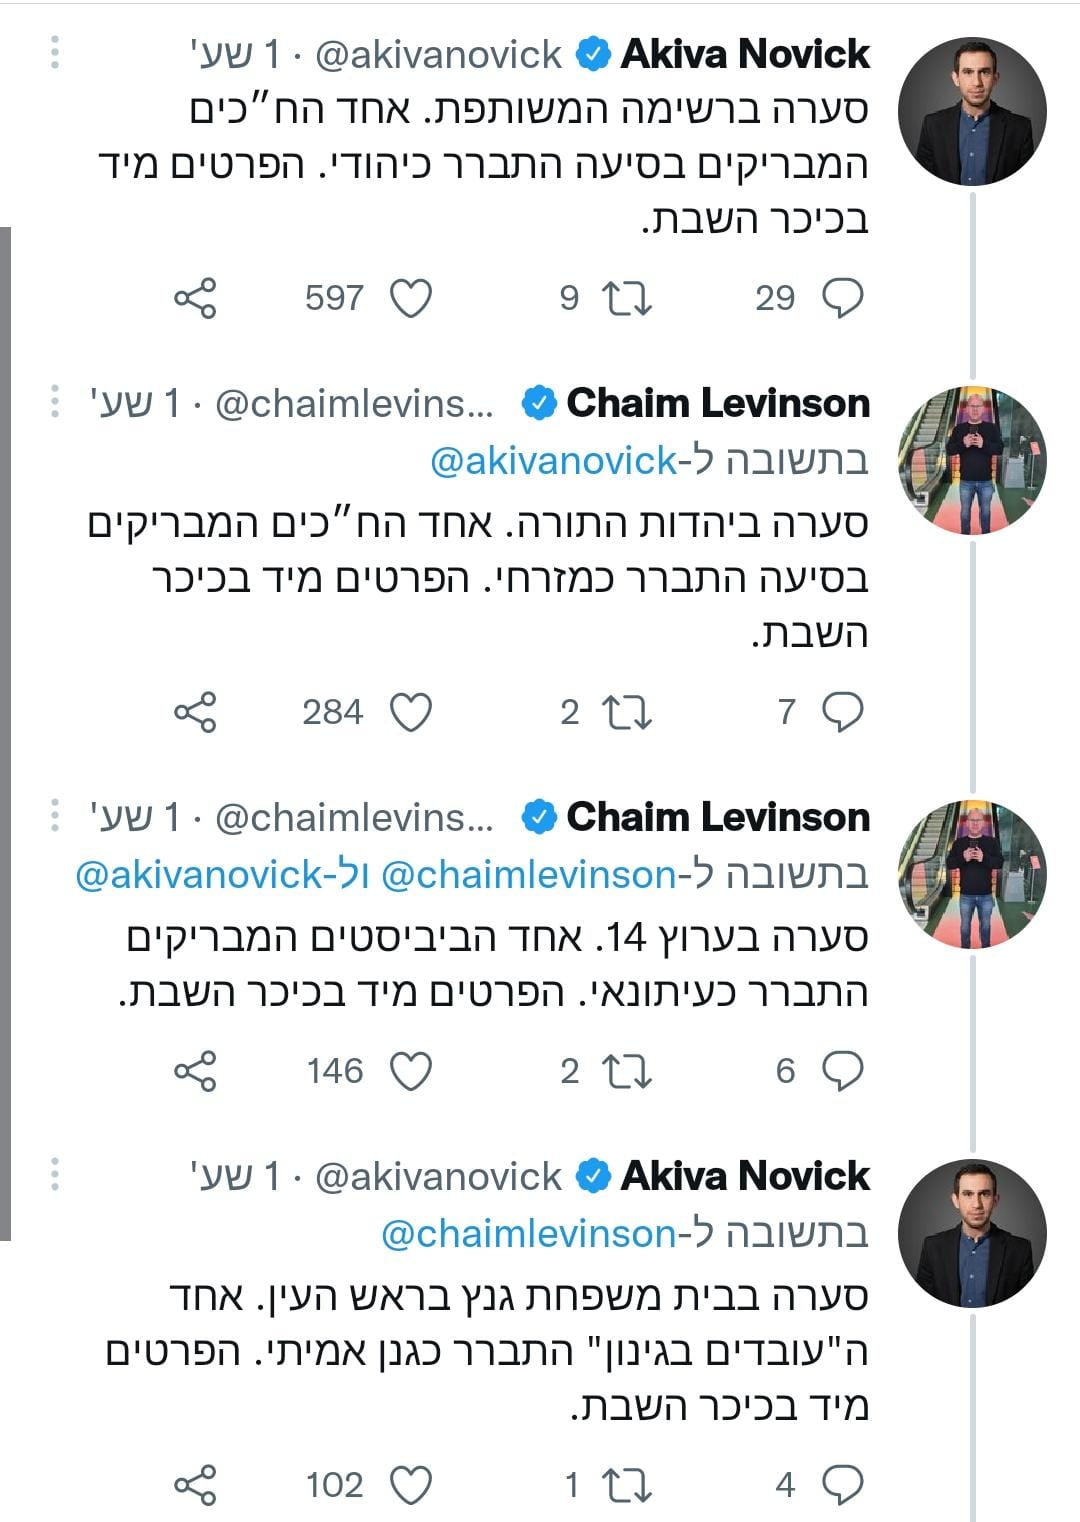Retweet Chaim Levinson's first reply

pos(629,713)
